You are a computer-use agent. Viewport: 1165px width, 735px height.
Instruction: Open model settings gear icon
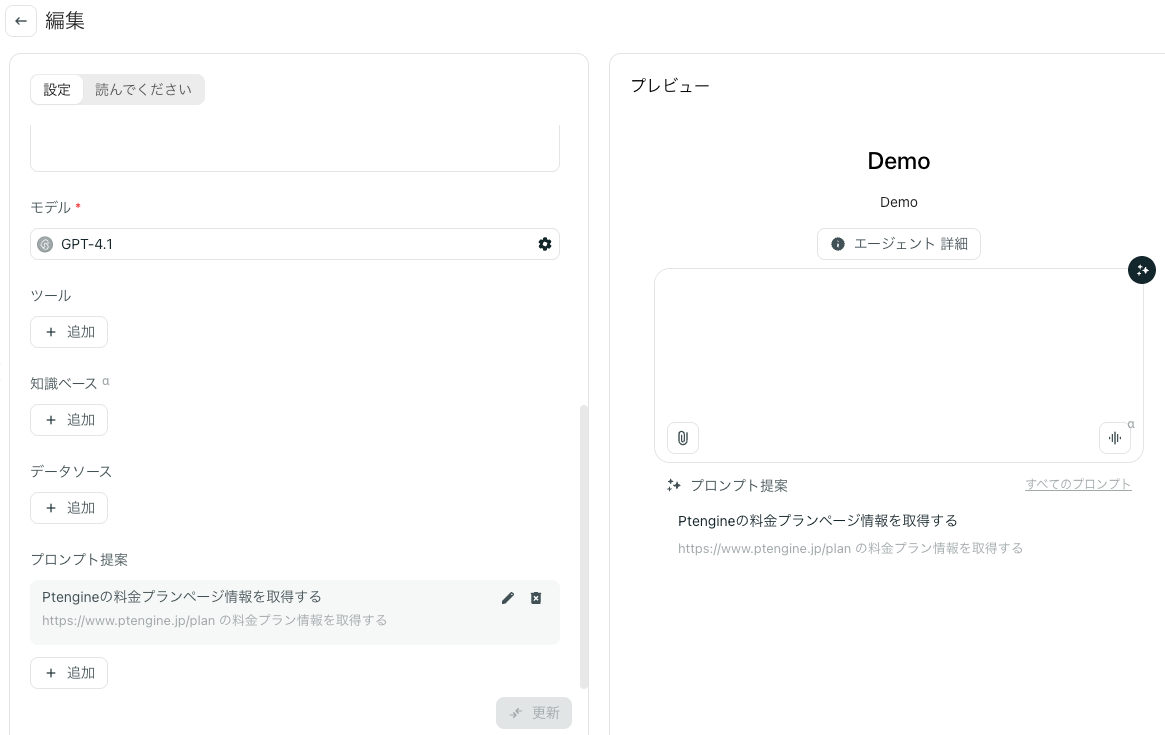pos(545,244)
